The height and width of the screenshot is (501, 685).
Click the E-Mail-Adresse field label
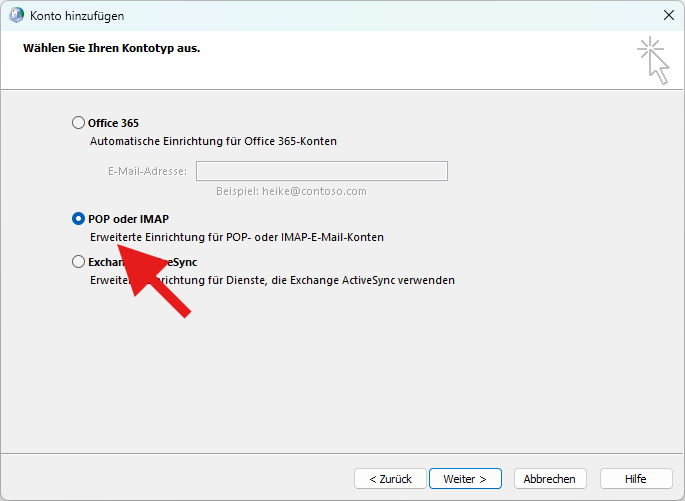tap(147, 171)
